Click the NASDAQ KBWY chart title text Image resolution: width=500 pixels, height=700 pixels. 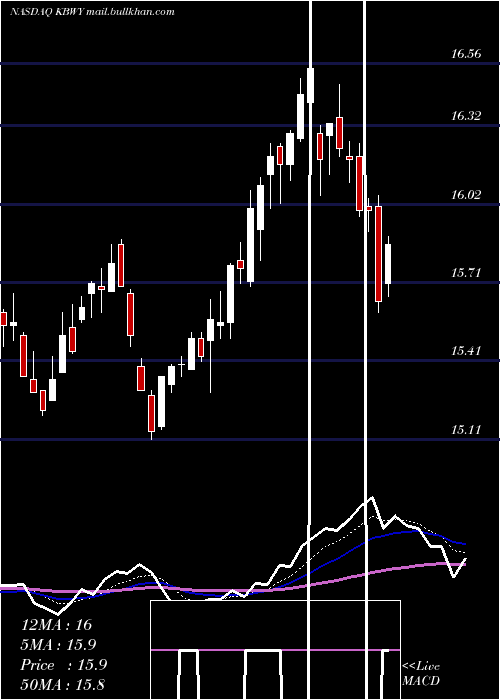[92, 12]
